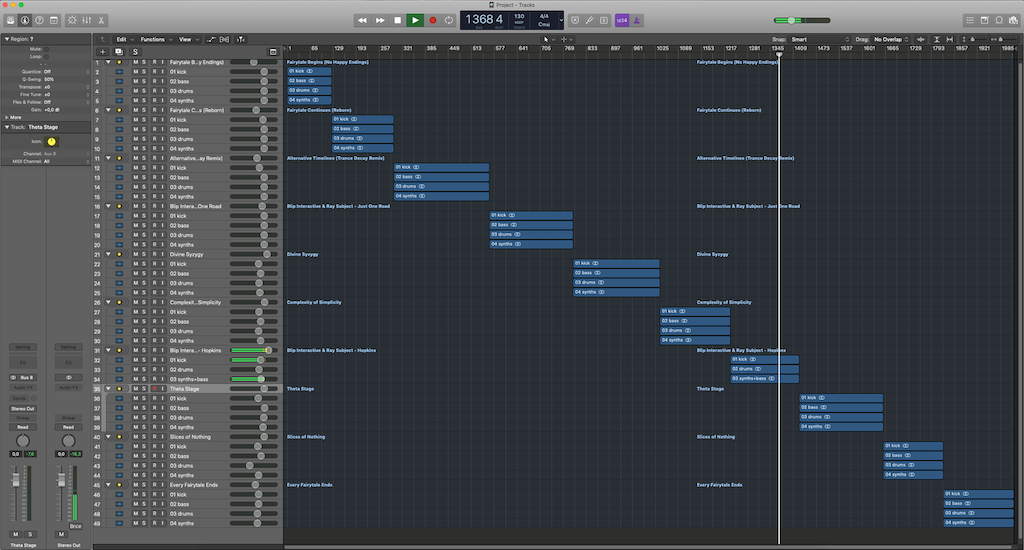Screen dimensions: 1024x550
Task: Expand the More section in Region inspector
Action: pos(12,117)
